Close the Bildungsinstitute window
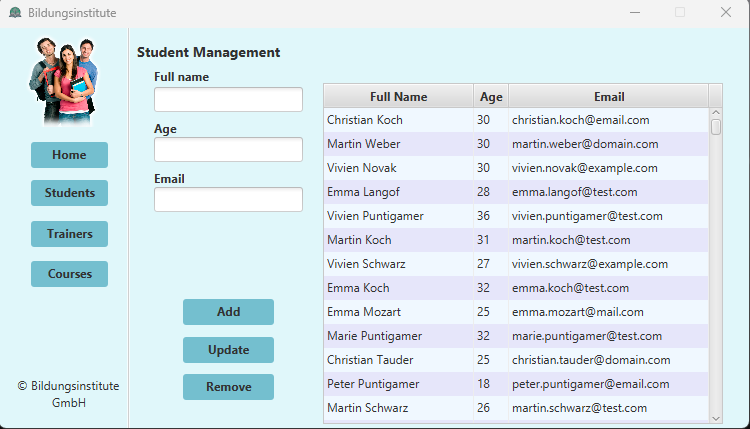Image resolution: width=750 pixels, height=429 pixels. [726, 13]
